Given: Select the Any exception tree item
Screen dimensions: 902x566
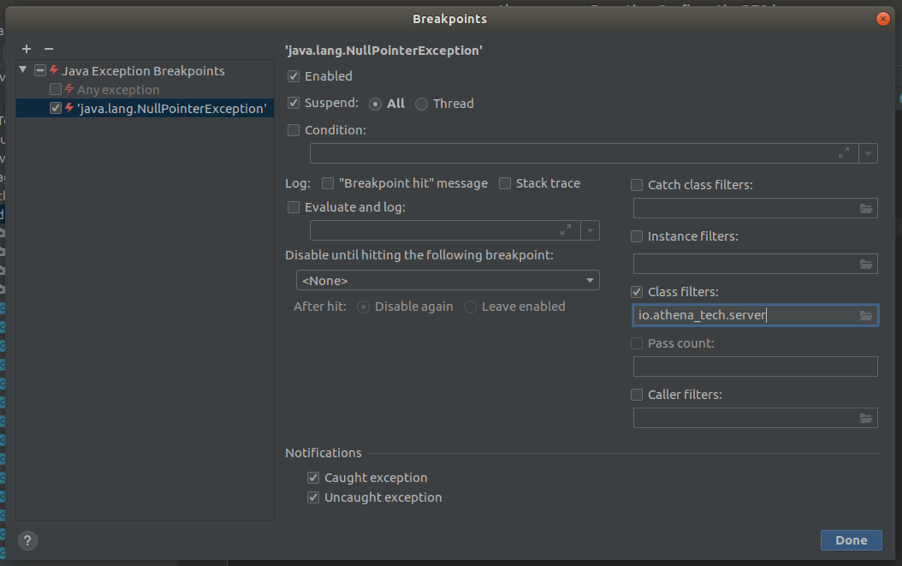Looking at the screenshot, I should tap(118, 90).
